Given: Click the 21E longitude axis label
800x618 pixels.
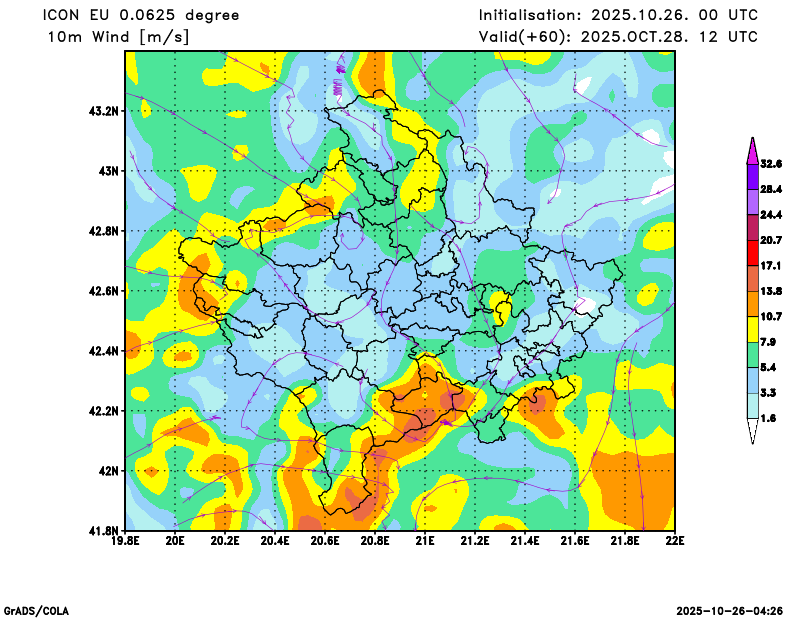Looking at the screenshot, I should (x=425, y=543).
